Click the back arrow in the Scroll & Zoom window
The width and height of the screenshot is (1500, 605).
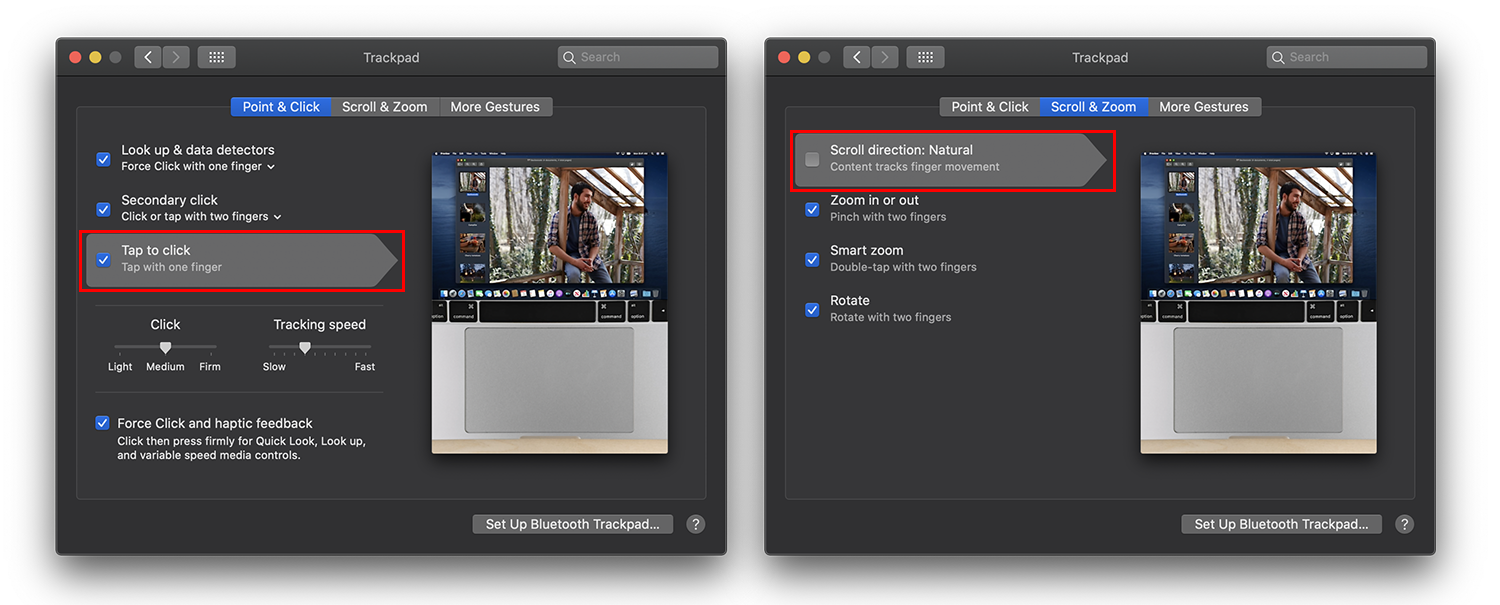point(857,57)
